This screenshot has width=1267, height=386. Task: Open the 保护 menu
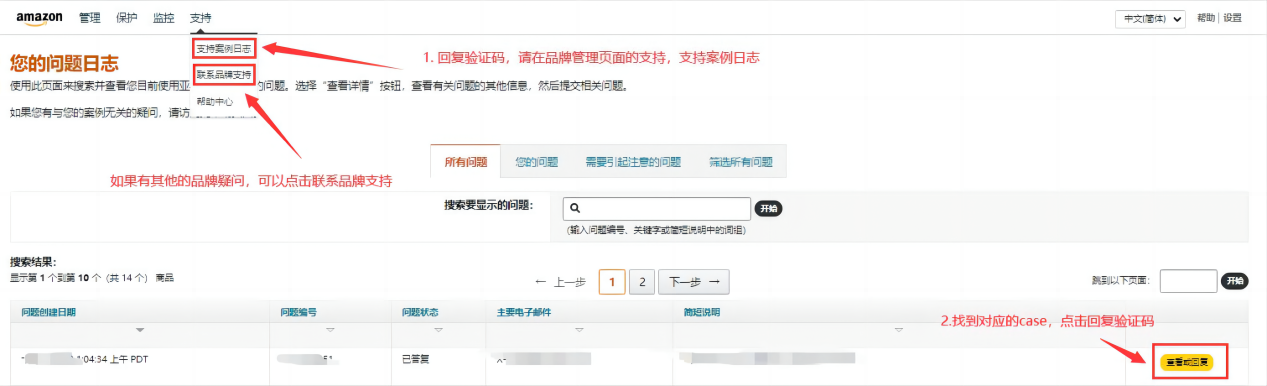127,19
